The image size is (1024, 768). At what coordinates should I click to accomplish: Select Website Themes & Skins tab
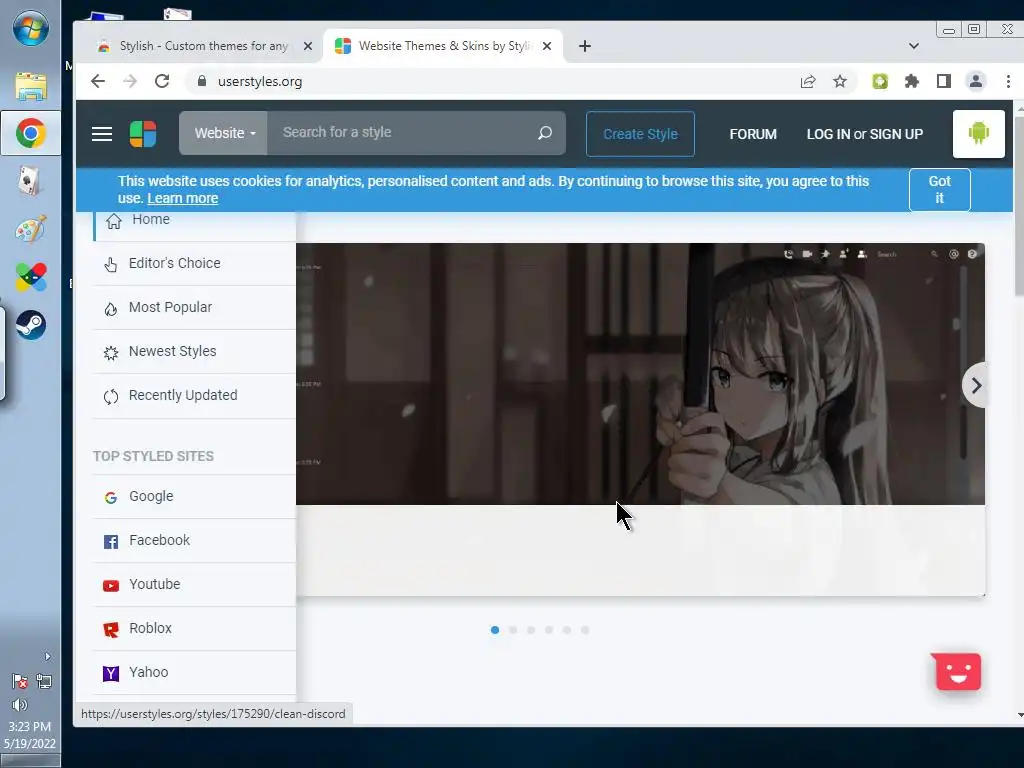444,46
